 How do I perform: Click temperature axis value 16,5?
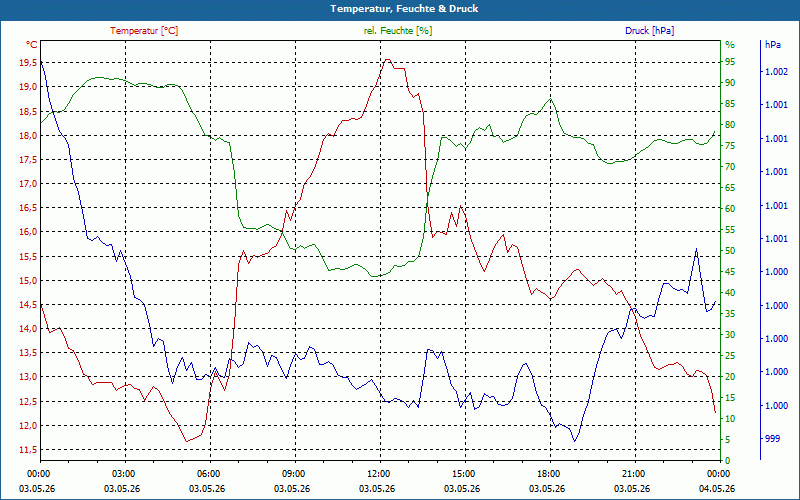pyautogui.click(x=28, y=208)
